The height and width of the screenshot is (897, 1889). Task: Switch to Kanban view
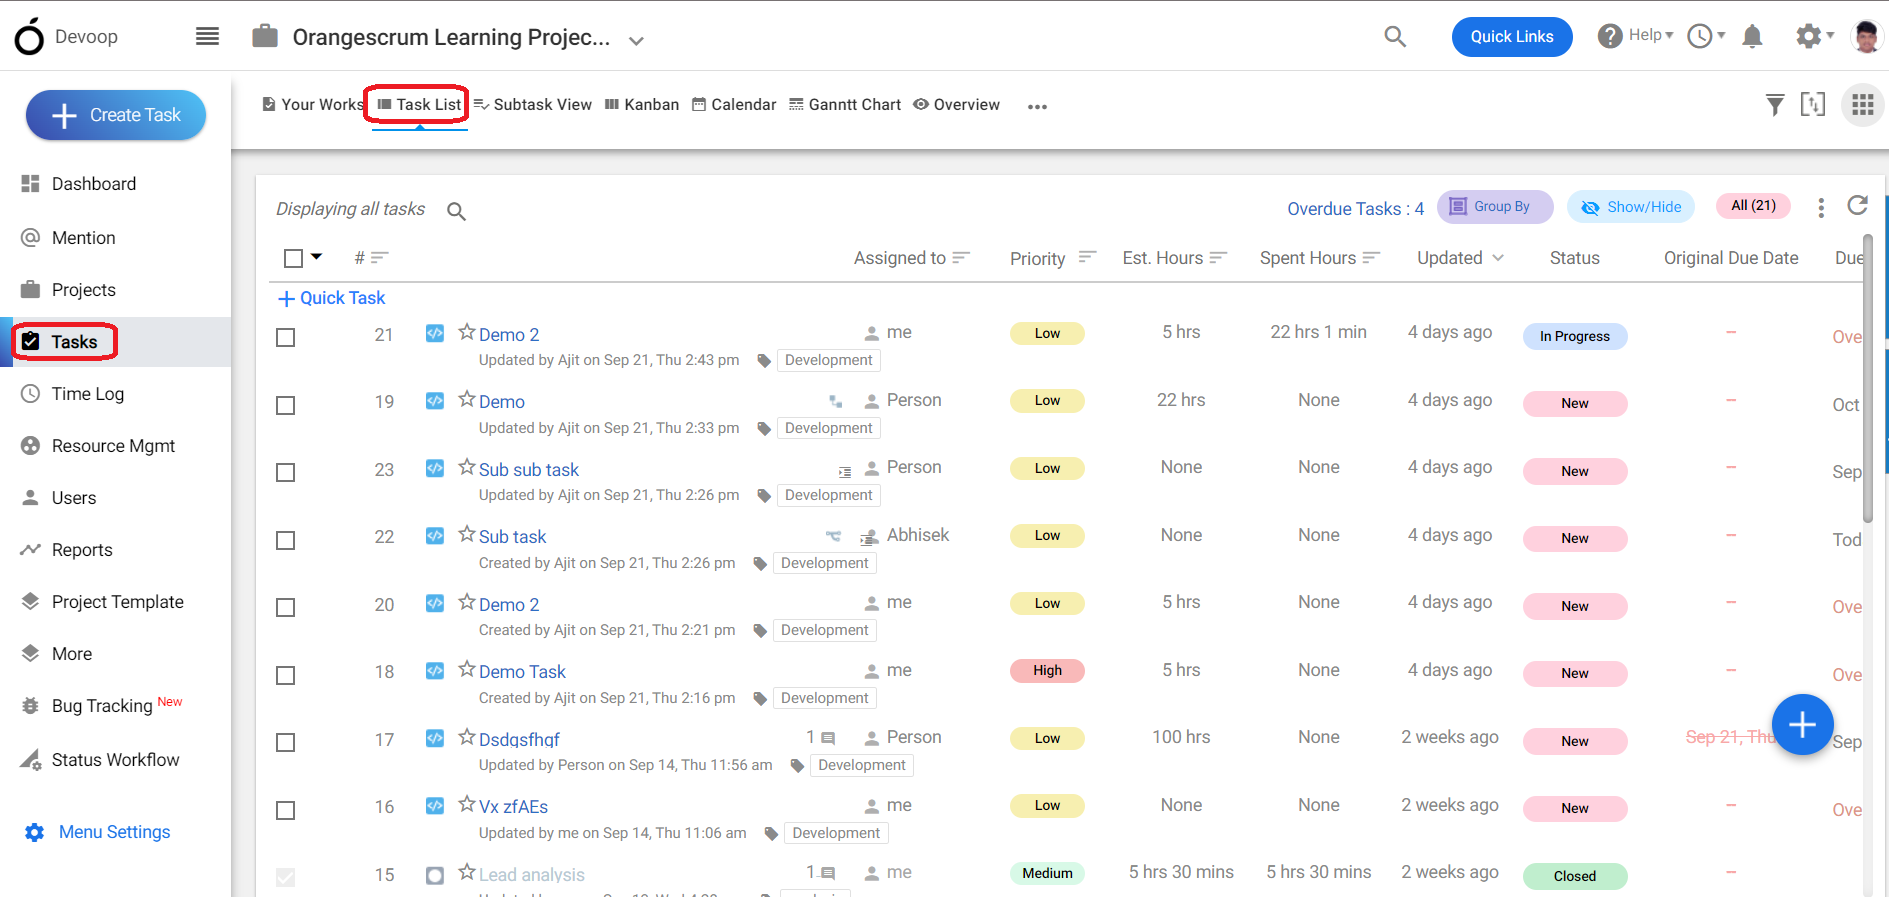pyautogui.click(x=642, y=104)
